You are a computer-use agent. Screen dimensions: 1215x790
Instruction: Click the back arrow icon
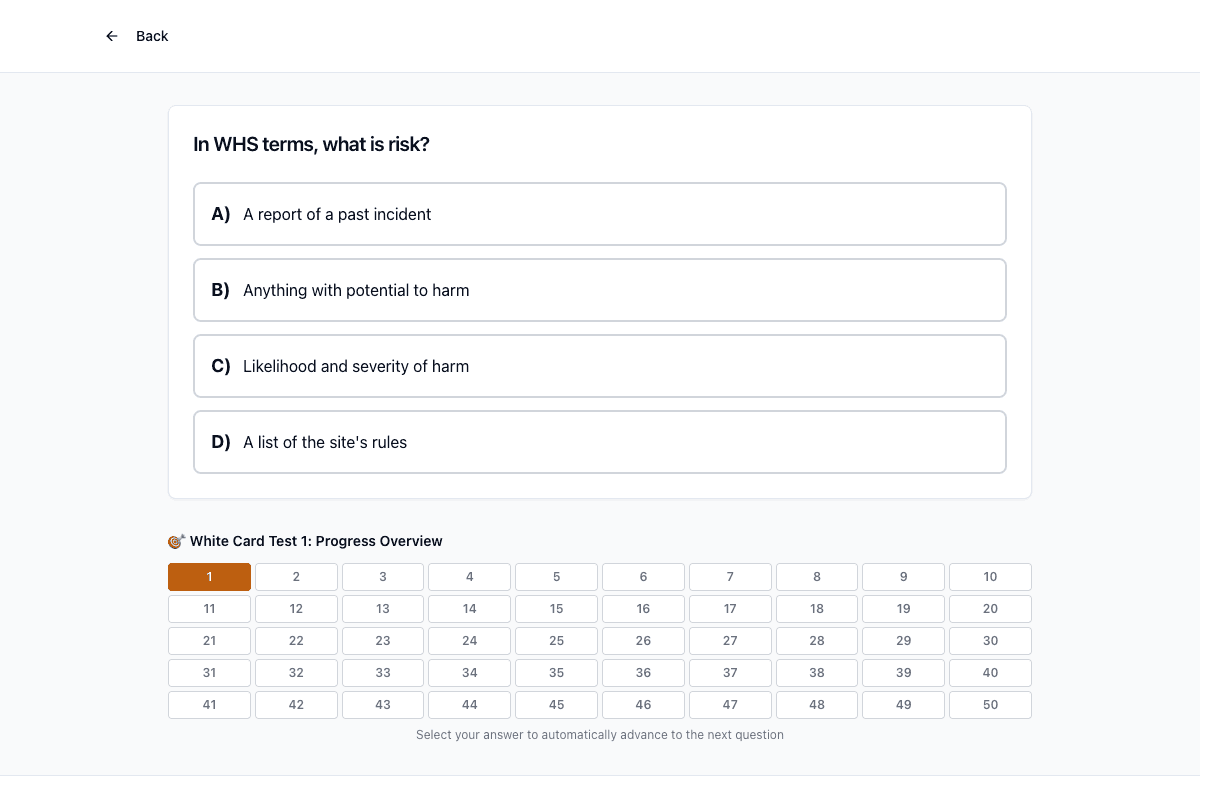[112, 36]
